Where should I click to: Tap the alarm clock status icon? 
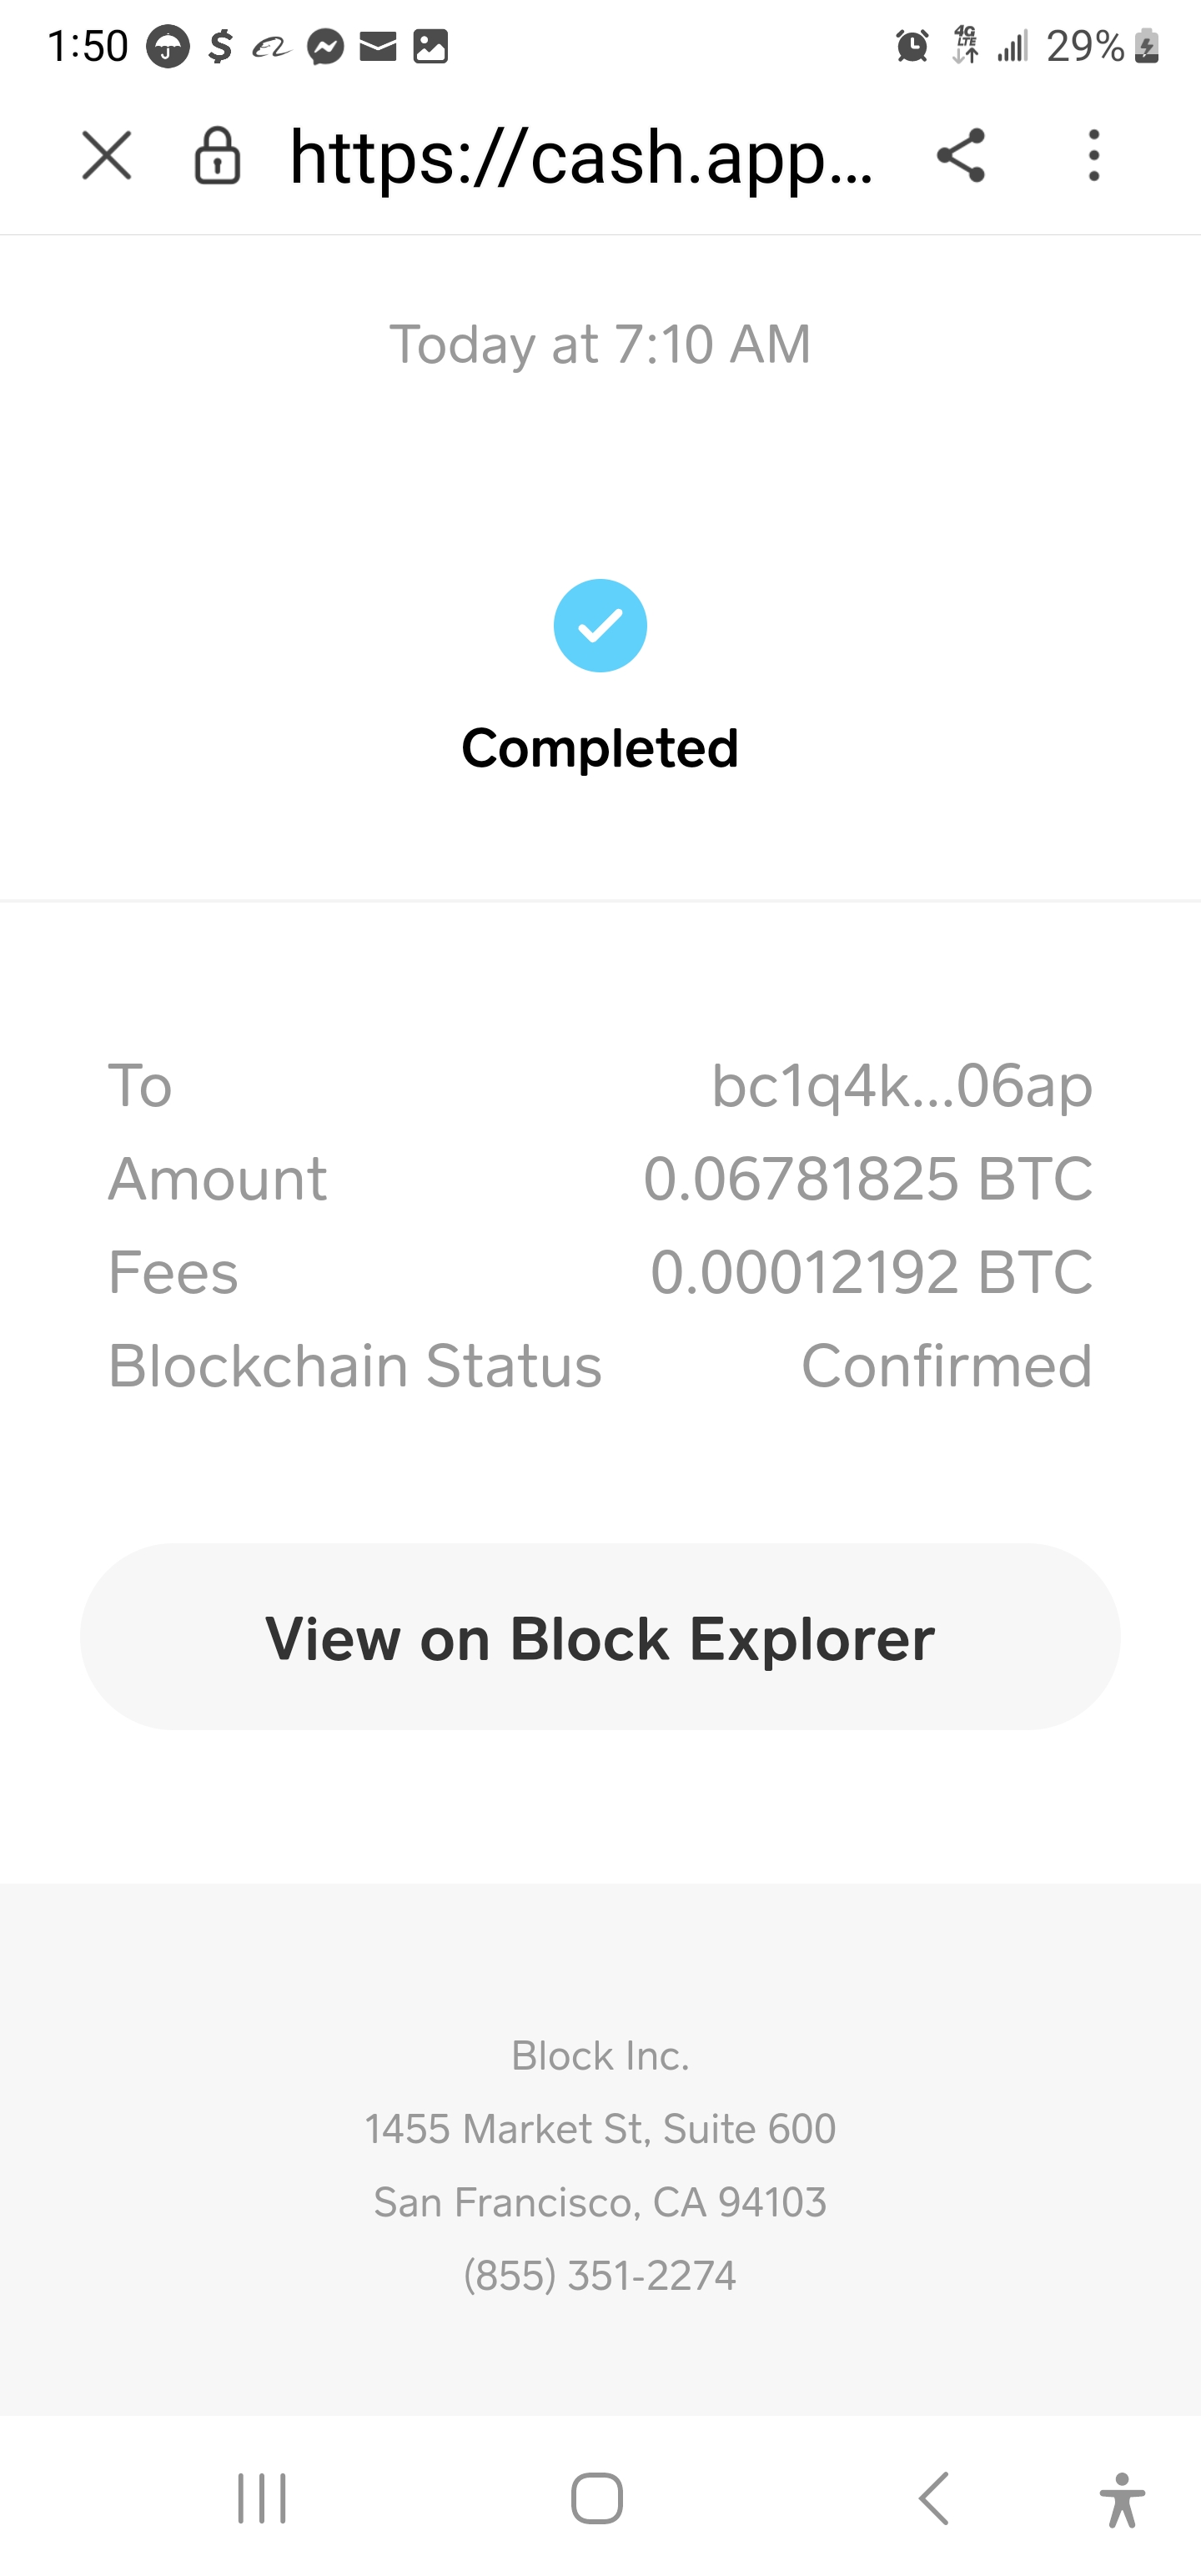coord(912,46)
